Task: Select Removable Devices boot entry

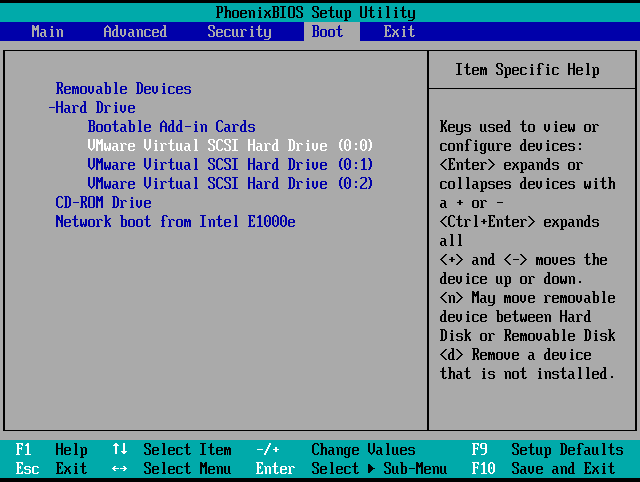Action: tap(124, 89)
